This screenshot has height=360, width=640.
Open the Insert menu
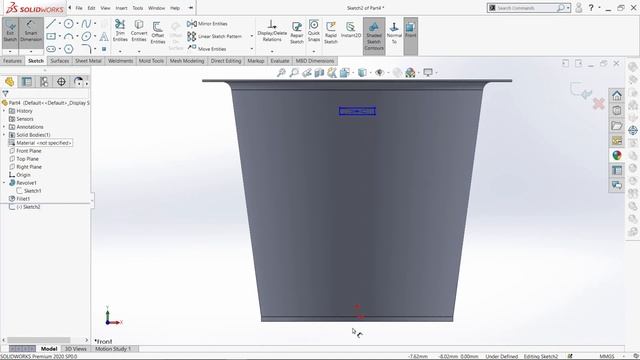(121, 8)
